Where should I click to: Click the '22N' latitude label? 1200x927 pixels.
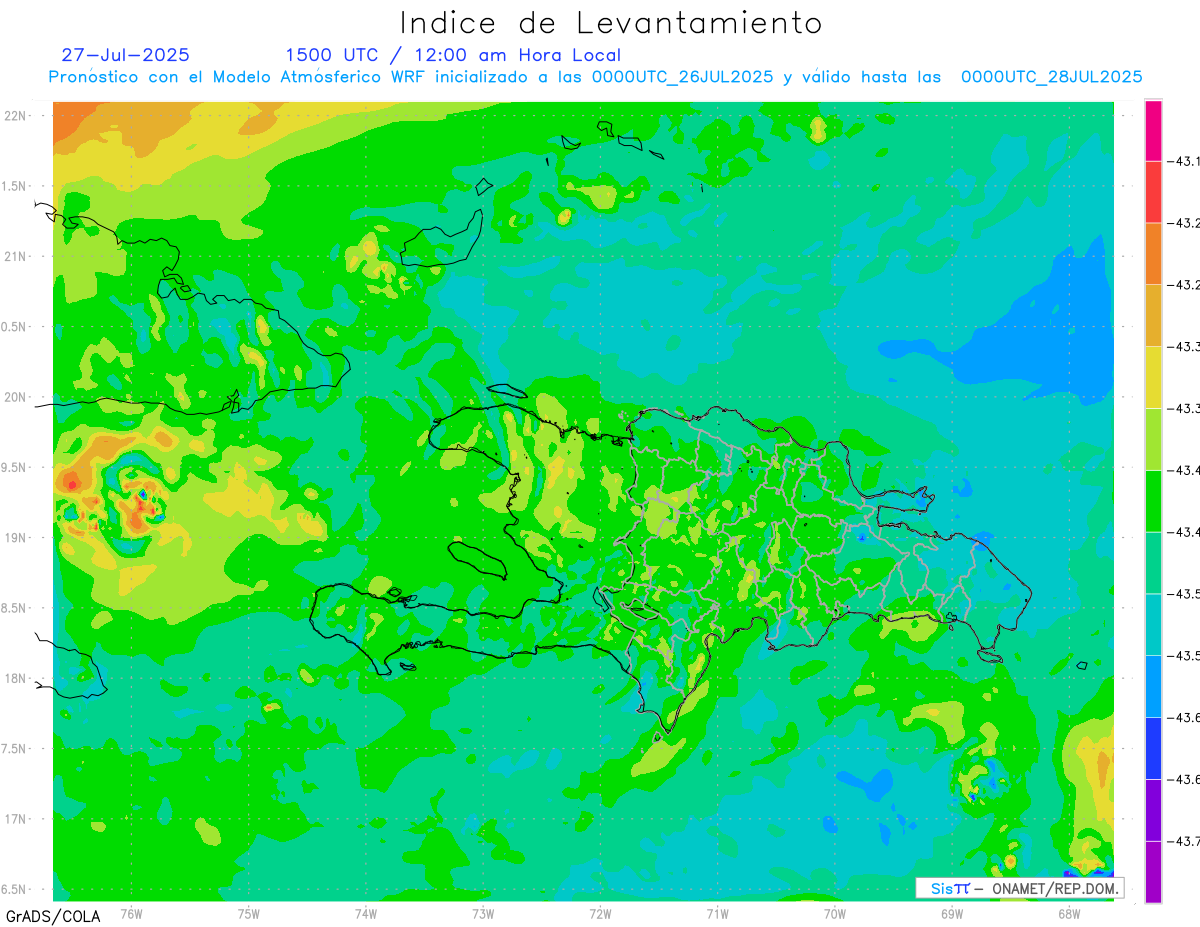tap(16, 116)
